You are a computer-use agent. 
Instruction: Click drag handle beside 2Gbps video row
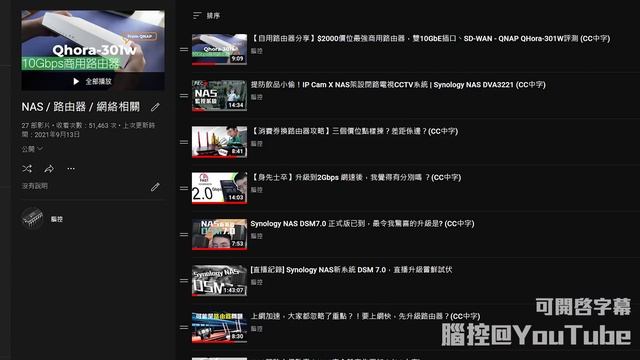pos(184,188)
